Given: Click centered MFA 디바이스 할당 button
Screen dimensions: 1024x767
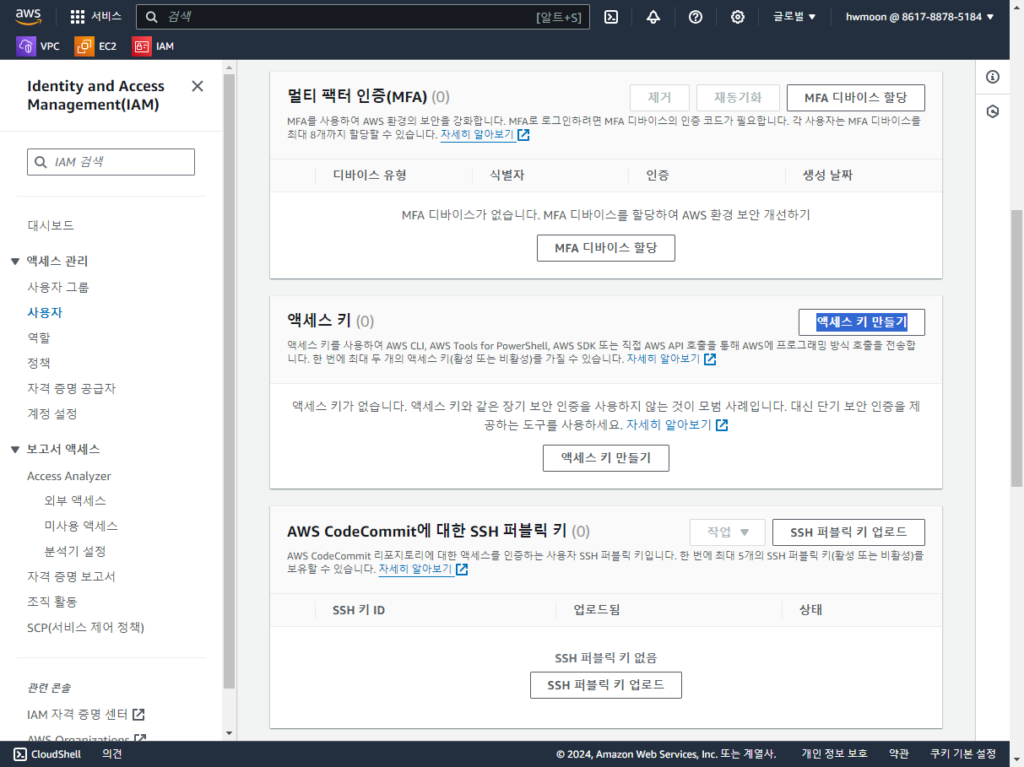Looking at the screenshot, I should coord(606,248).
